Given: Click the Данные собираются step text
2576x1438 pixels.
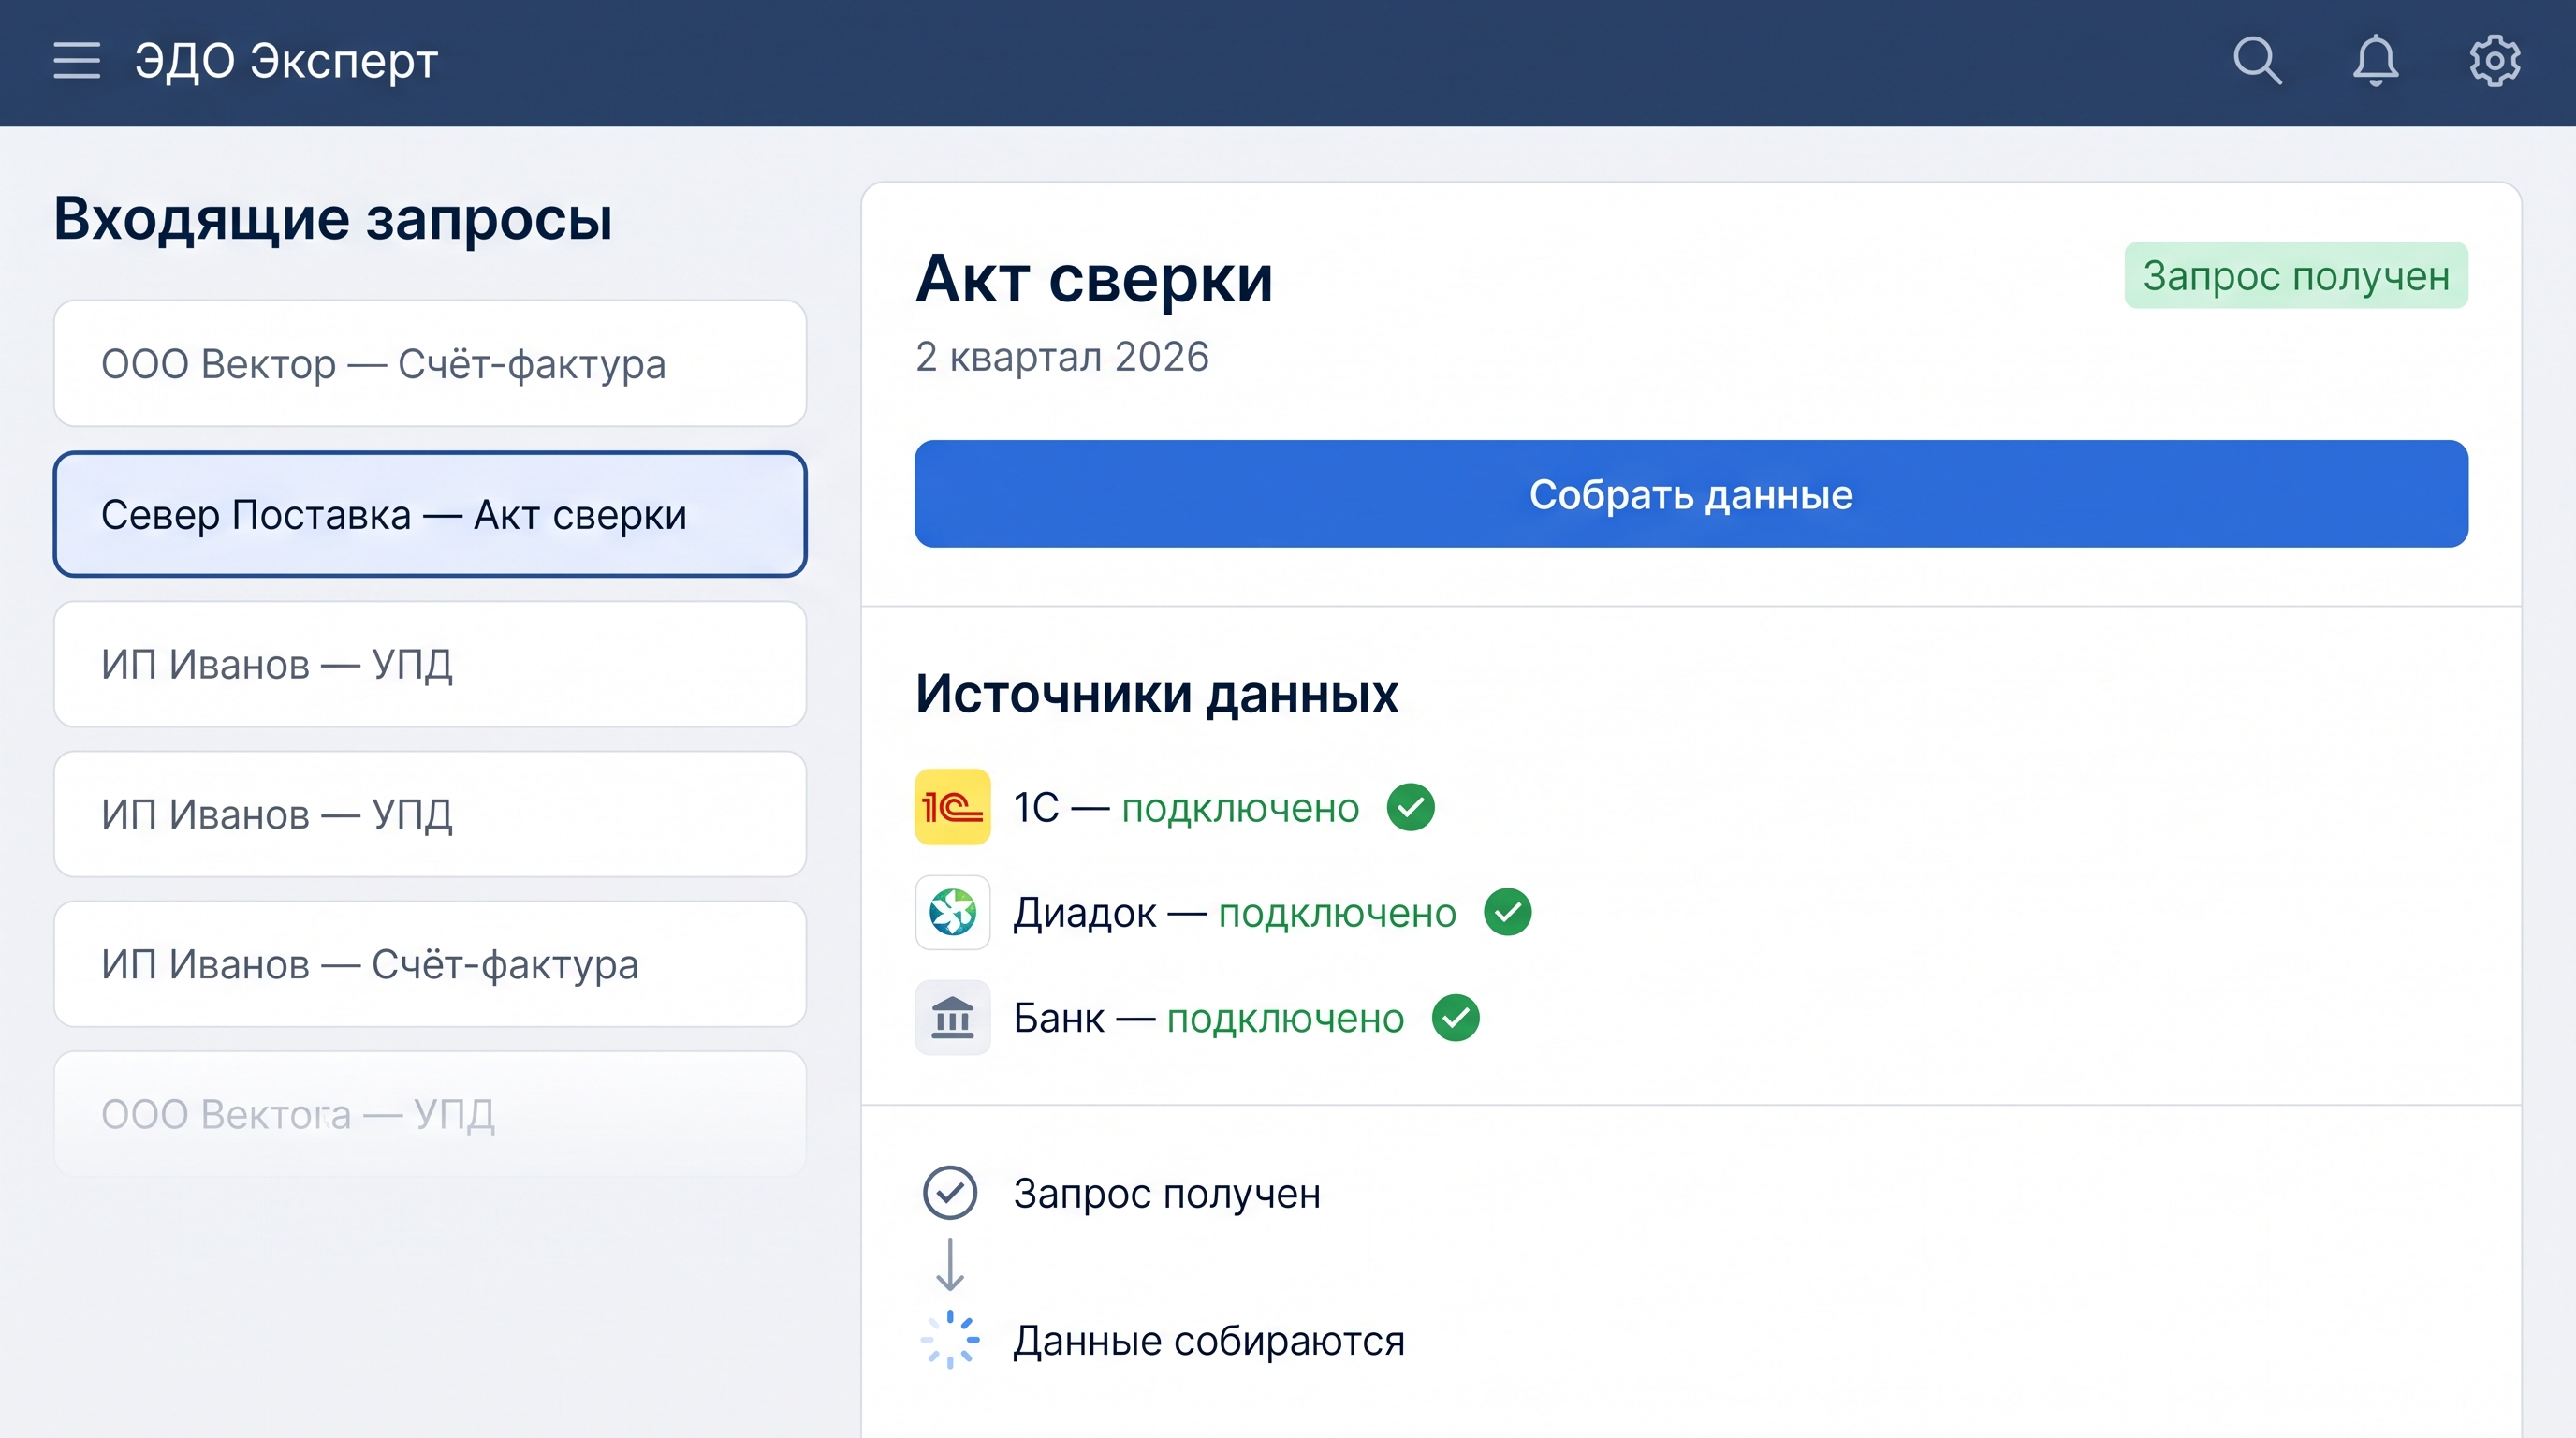Looking at the screenshot, I should (x=1209, y=1340).
